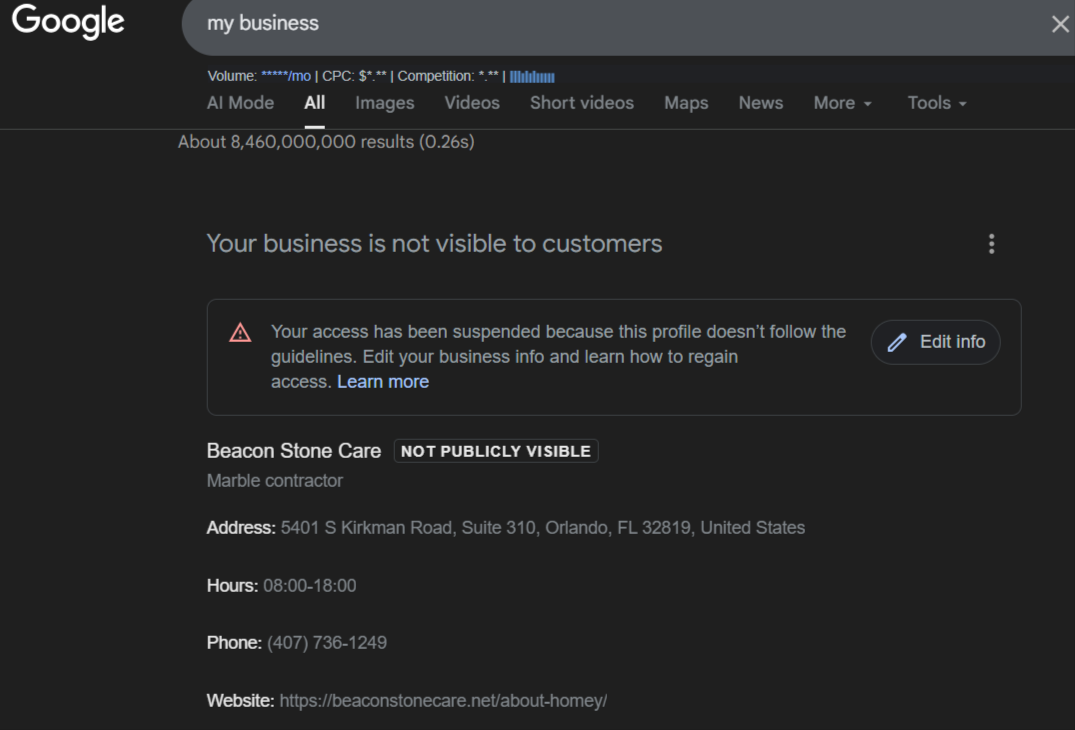The image size is (1075, 730).
Task: Click the Google logo
Action: [x=68, y=21]
